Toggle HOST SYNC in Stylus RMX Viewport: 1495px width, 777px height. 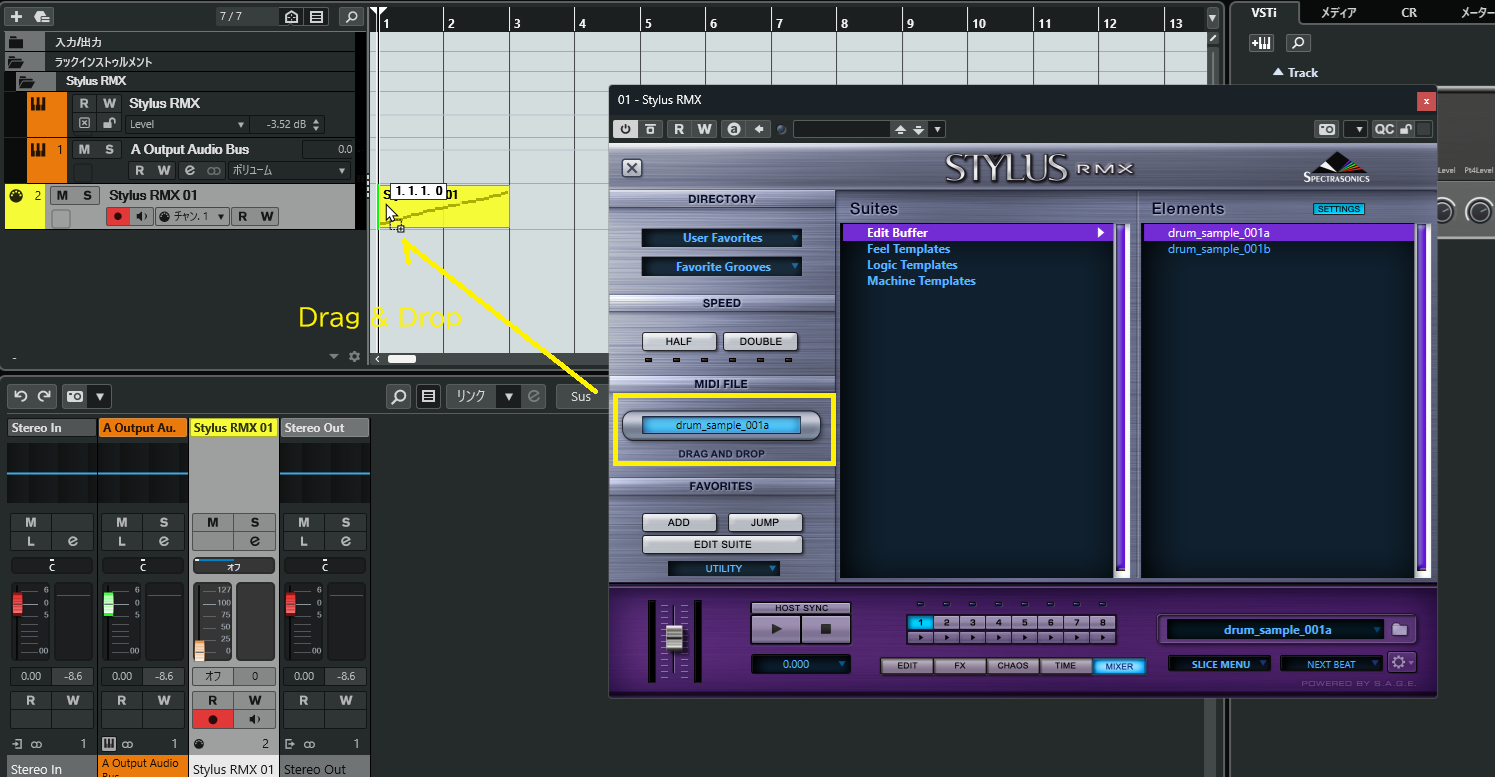coord(800,608)
